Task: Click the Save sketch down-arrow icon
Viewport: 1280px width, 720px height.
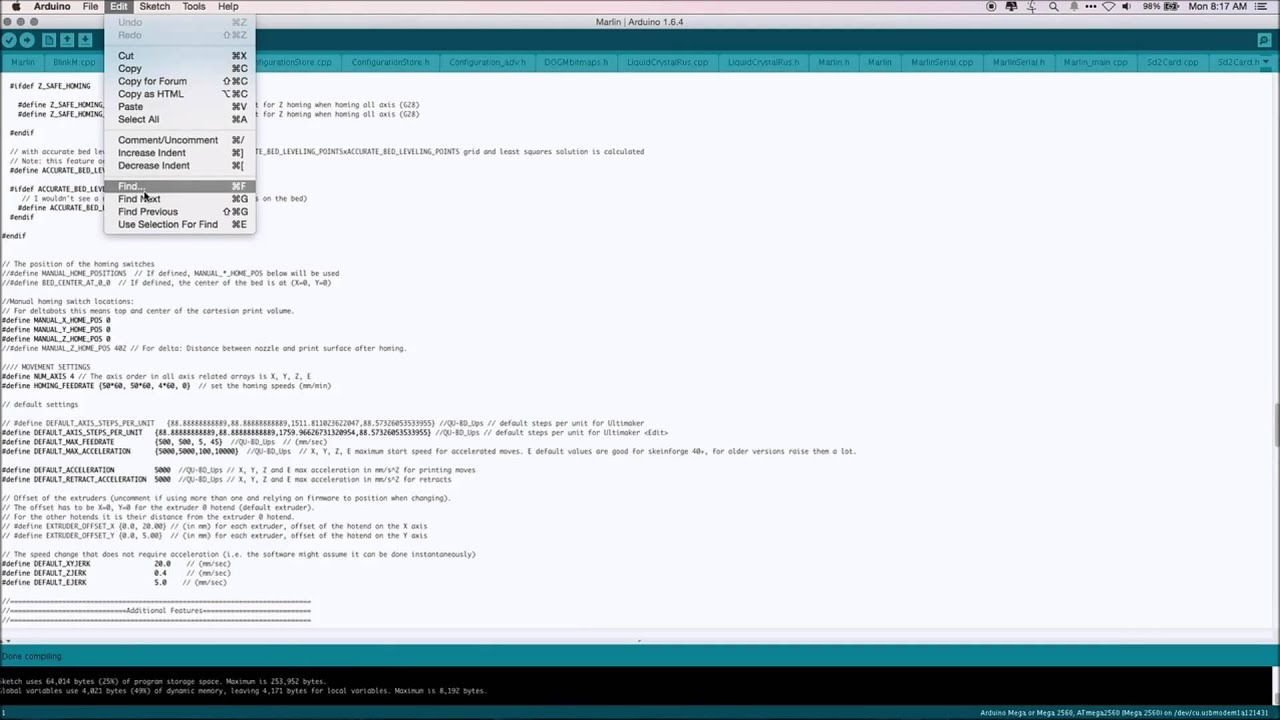Action: tap(85, 40)
